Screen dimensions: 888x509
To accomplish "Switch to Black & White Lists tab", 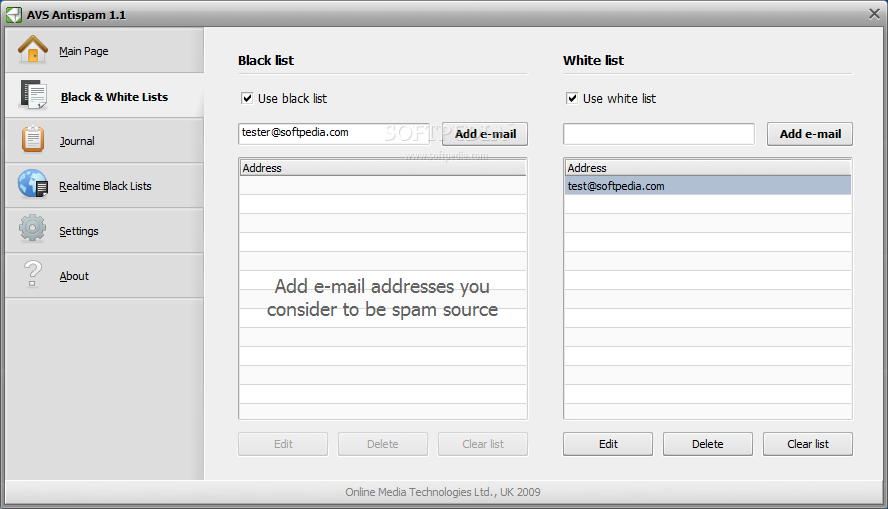I will point(104,96).
